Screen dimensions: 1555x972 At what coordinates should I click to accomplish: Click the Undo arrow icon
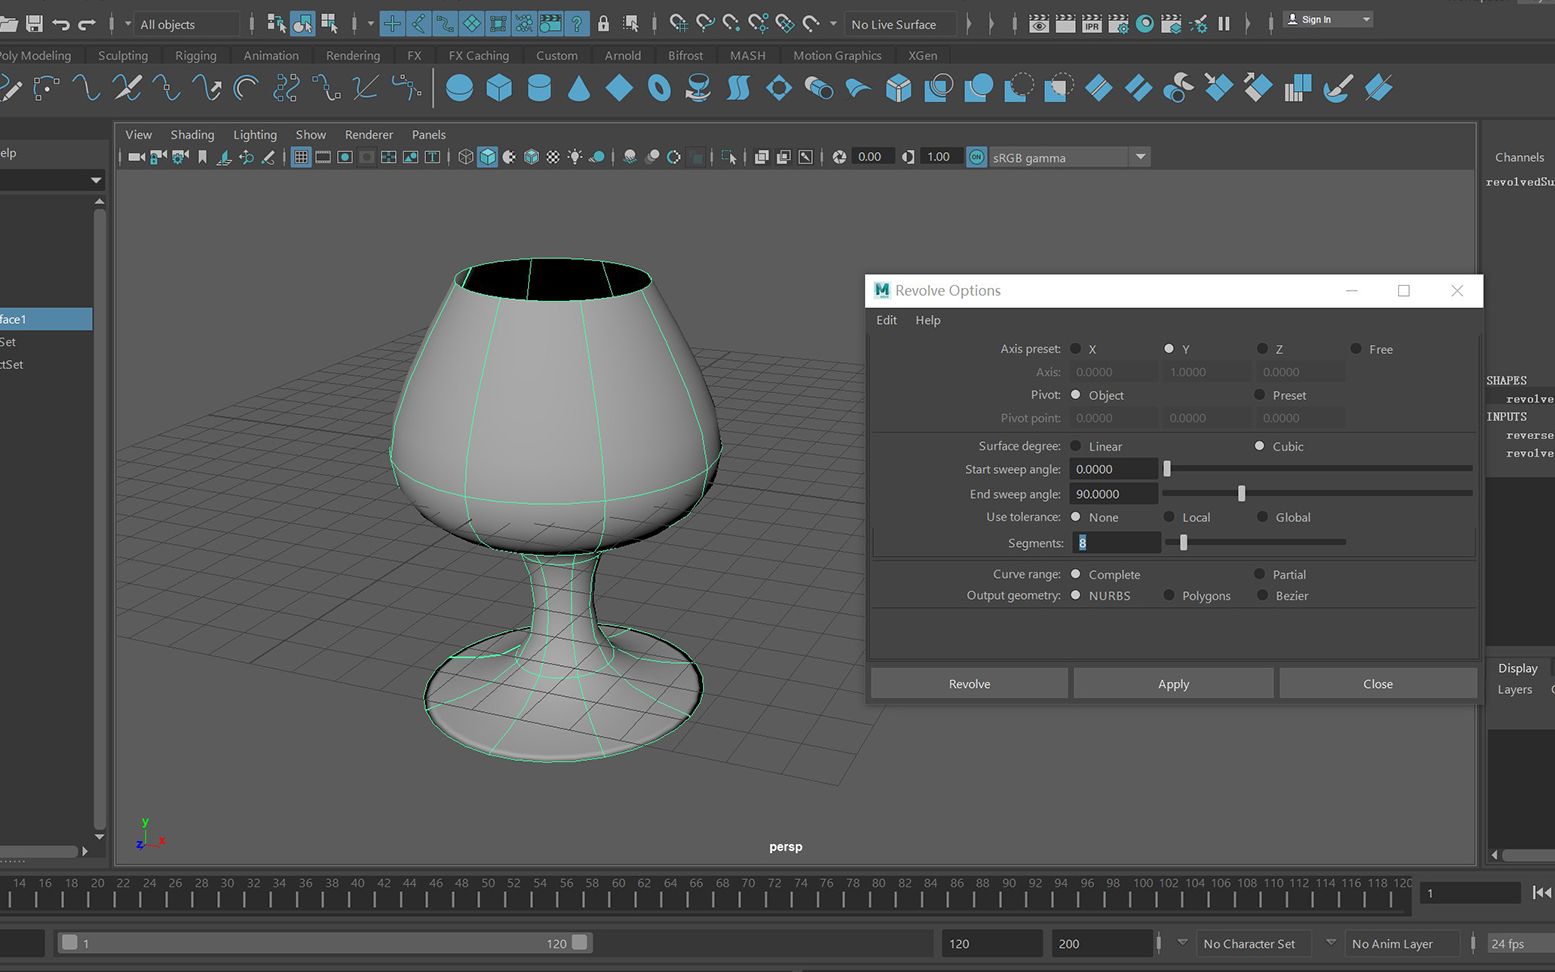(61, 23)
